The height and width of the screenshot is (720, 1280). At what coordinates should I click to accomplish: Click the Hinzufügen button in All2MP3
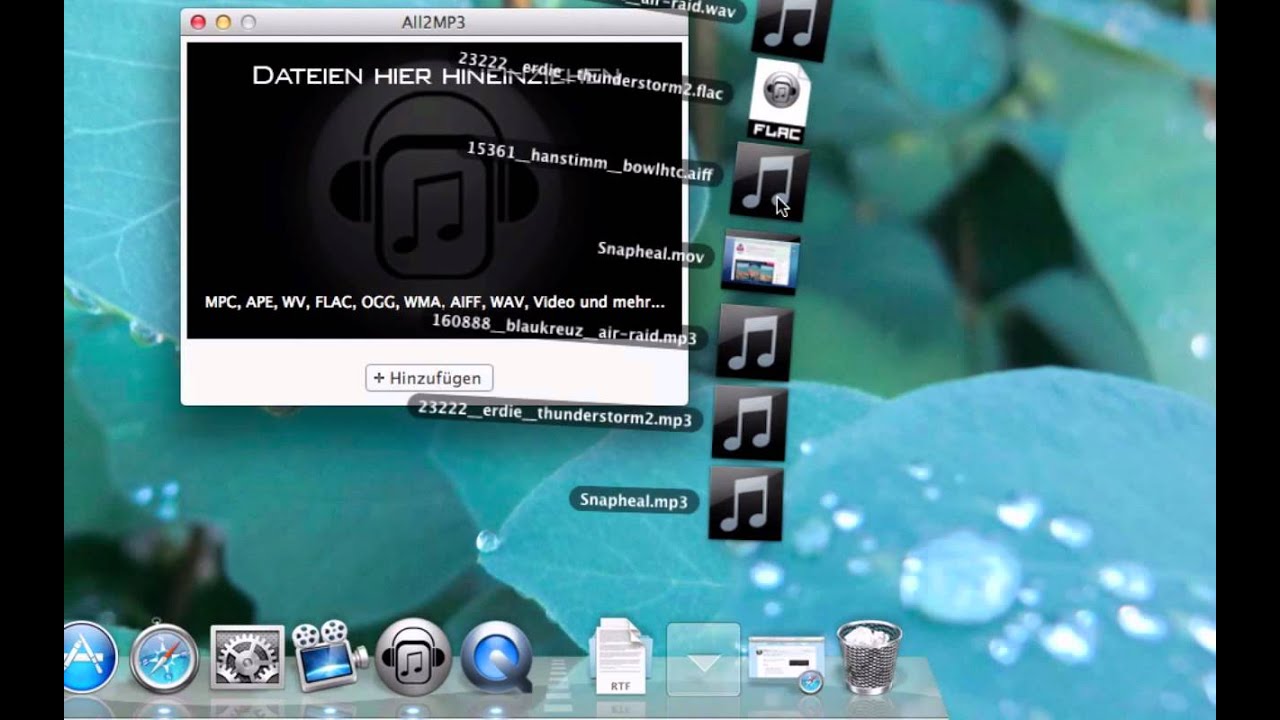[429, 378]
